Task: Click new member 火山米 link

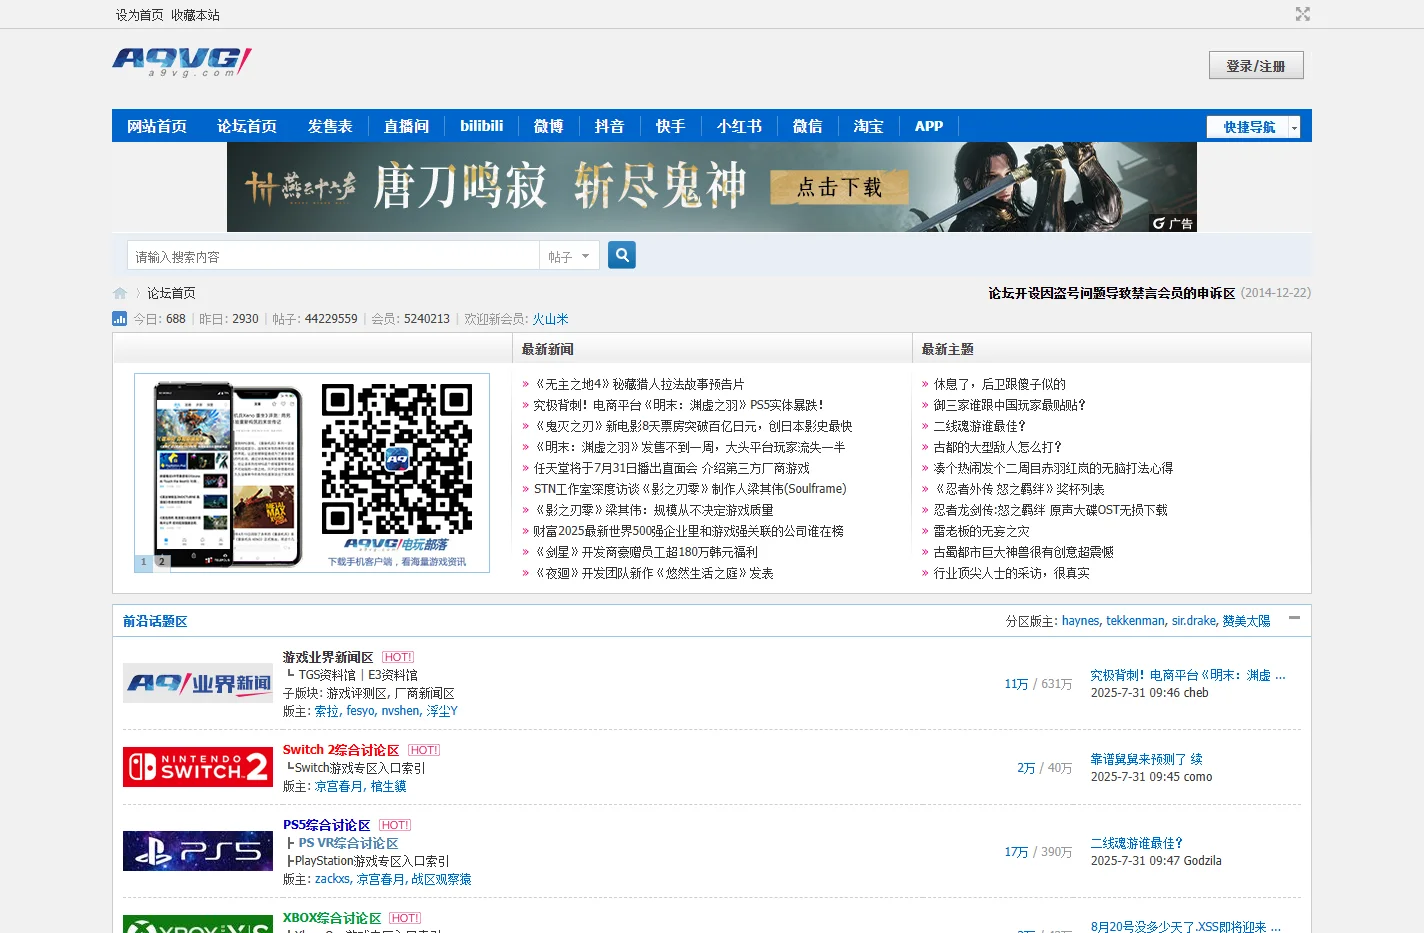Action: point(550,319)
